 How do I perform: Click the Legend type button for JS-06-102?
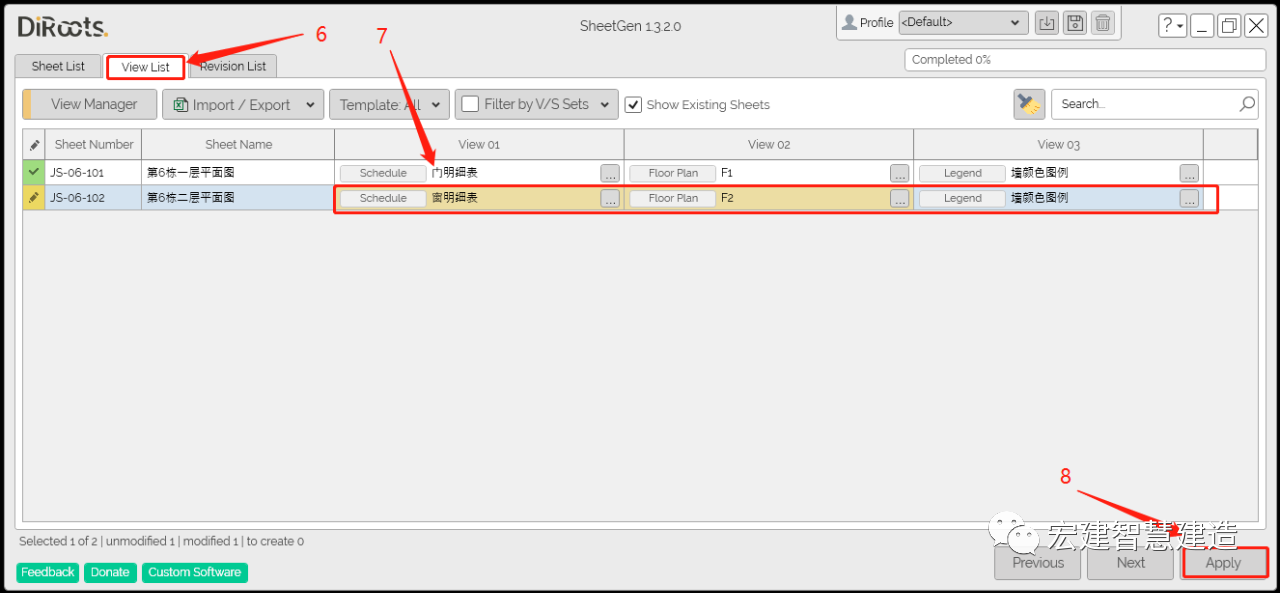click(962, 198)
